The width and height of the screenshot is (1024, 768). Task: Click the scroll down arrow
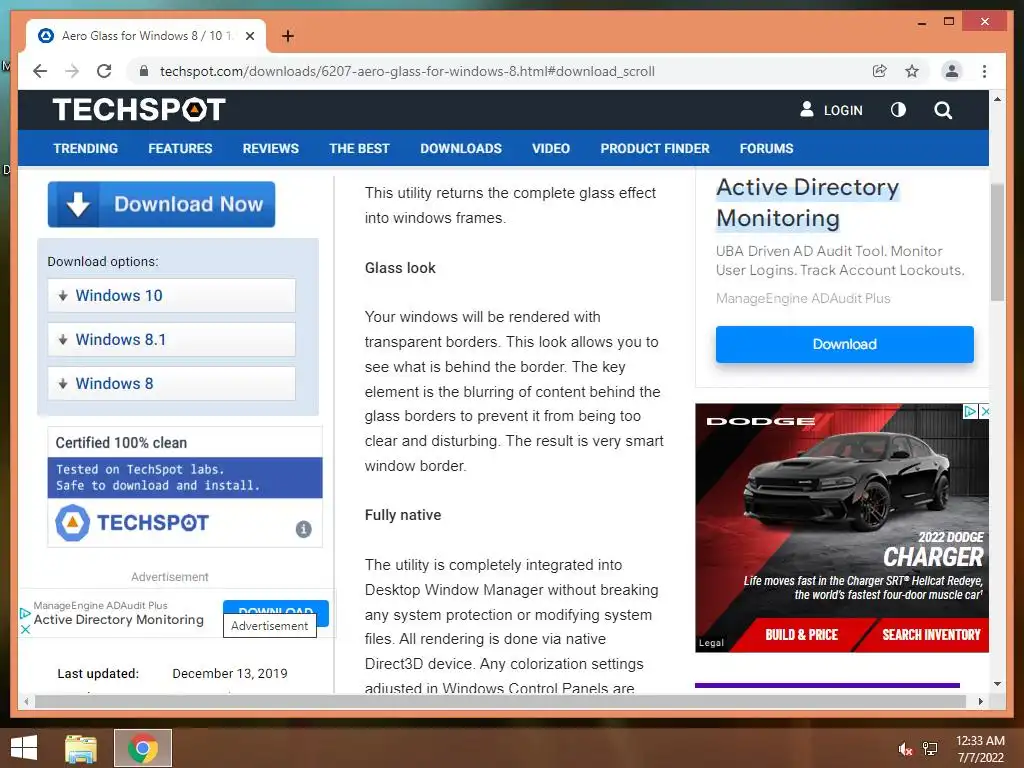(x=997, y=684)
